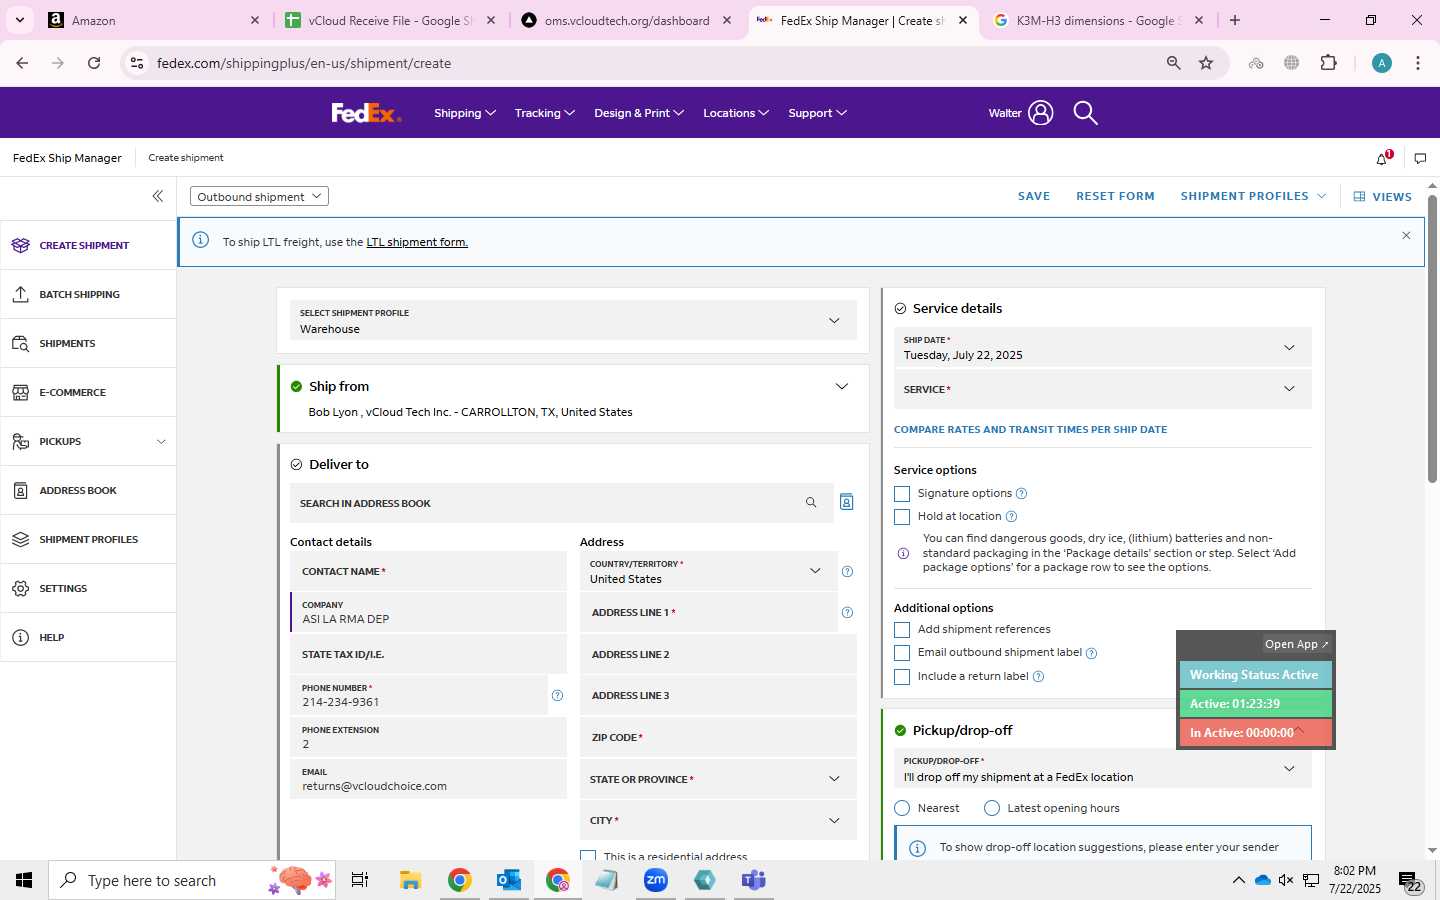Screen dimensions: 1440x900
Task: Click the Zip Code field
Action: [718, 737]
